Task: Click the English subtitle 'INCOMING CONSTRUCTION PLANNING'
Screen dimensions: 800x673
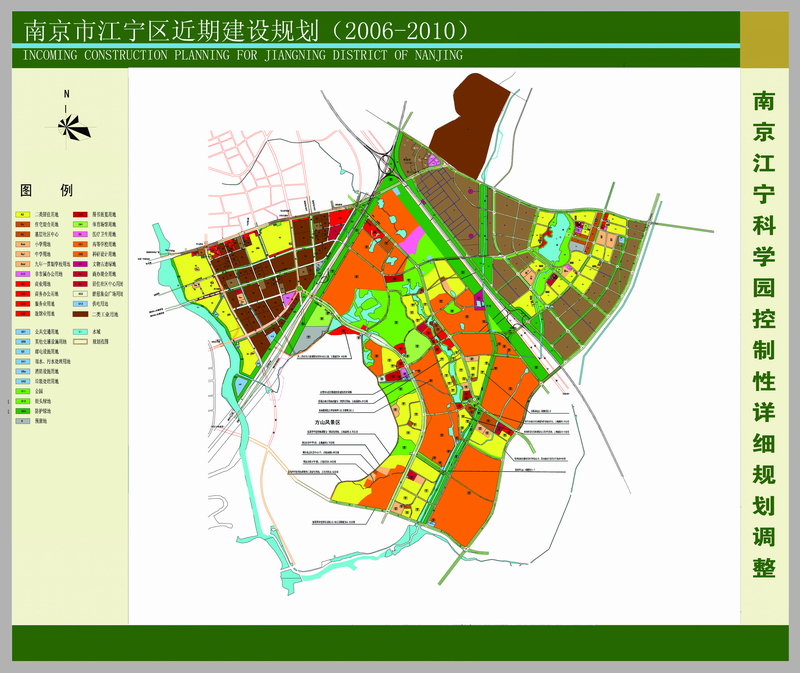Action: pos(242,55)
